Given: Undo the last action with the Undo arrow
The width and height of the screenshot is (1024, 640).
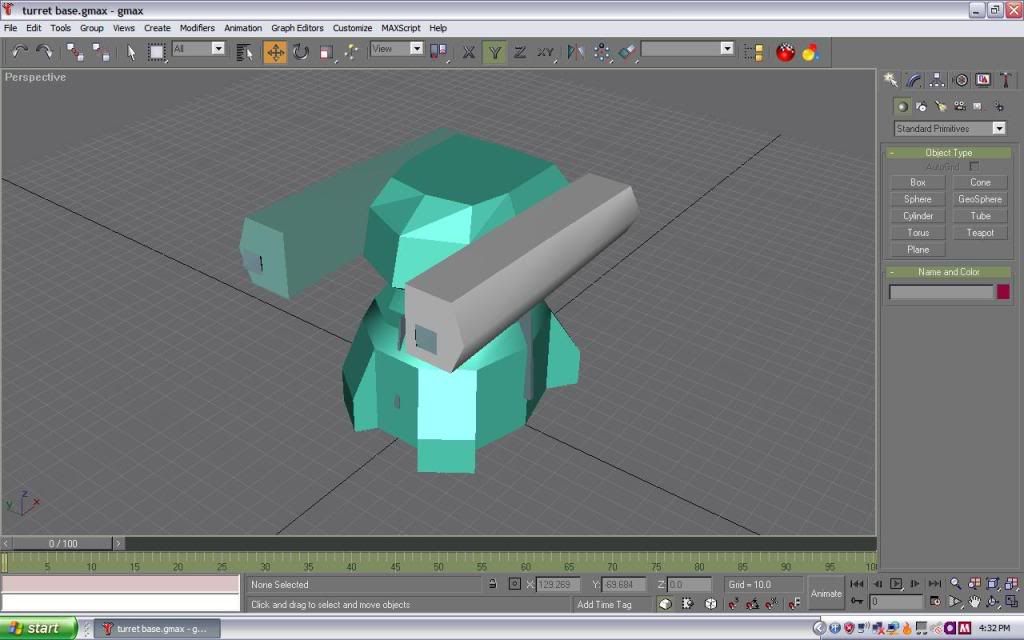Looking at the screenshot, I should [x=19, y=52].
